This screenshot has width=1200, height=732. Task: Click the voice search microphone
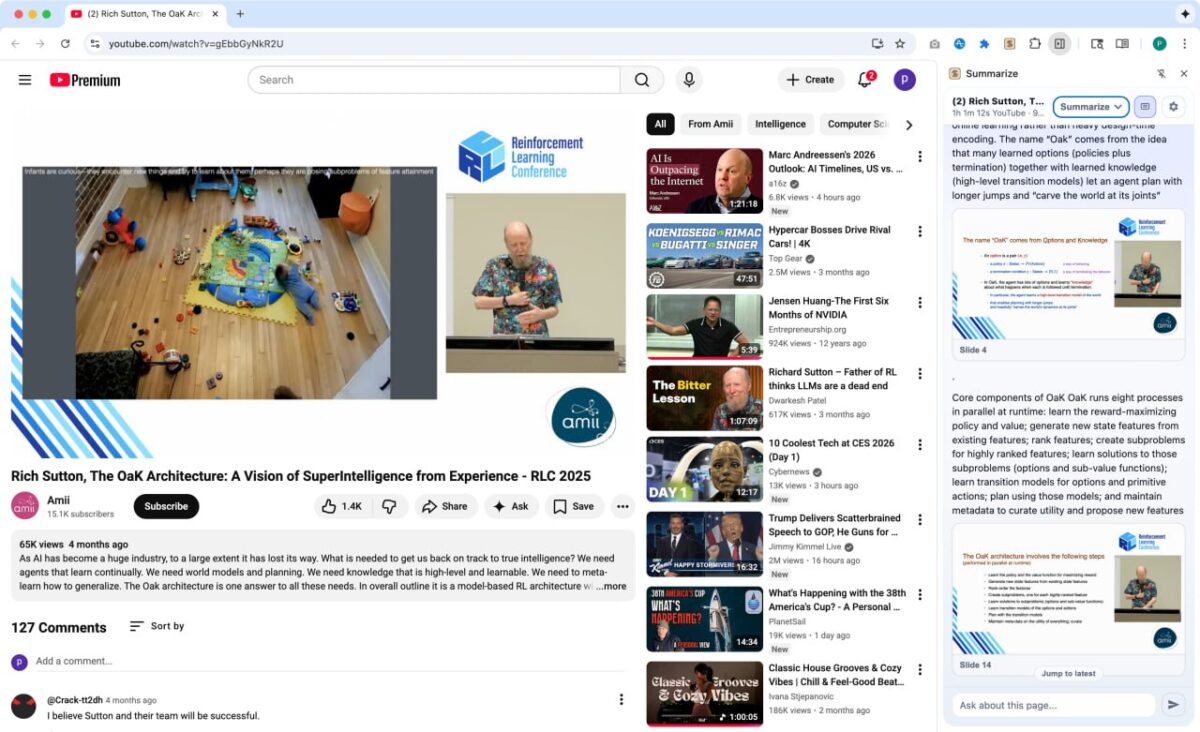tap(689, 80)
